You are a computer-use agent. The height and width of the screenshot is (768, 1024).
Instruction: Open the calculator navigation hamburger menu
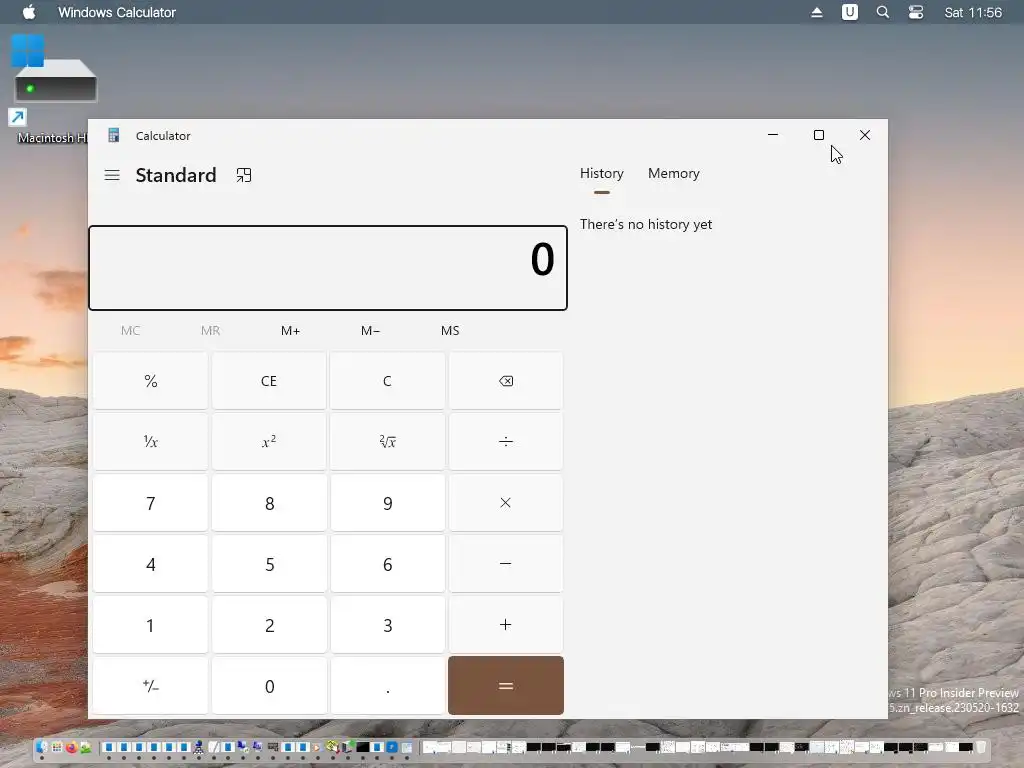point(112,175)
